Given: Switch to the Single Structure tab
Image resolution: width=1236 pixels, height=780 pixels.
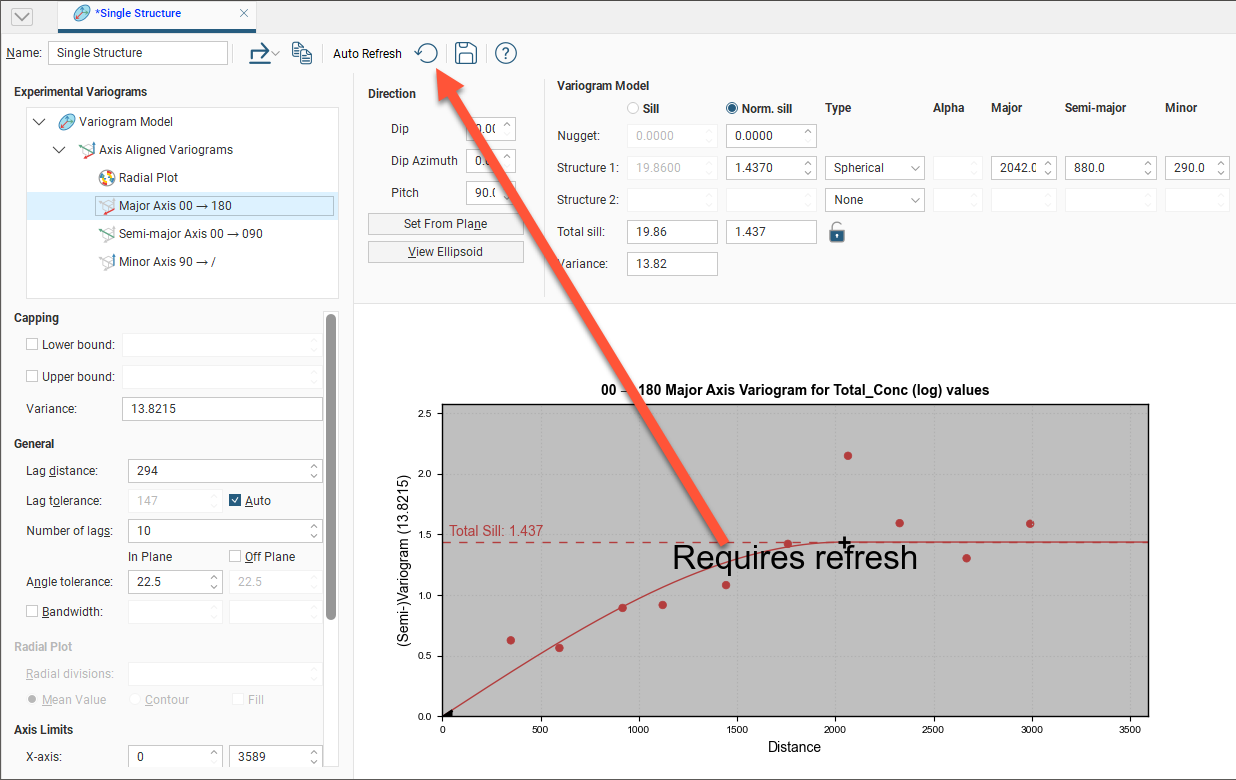Looking at the screenshot, I should point(142,14).
